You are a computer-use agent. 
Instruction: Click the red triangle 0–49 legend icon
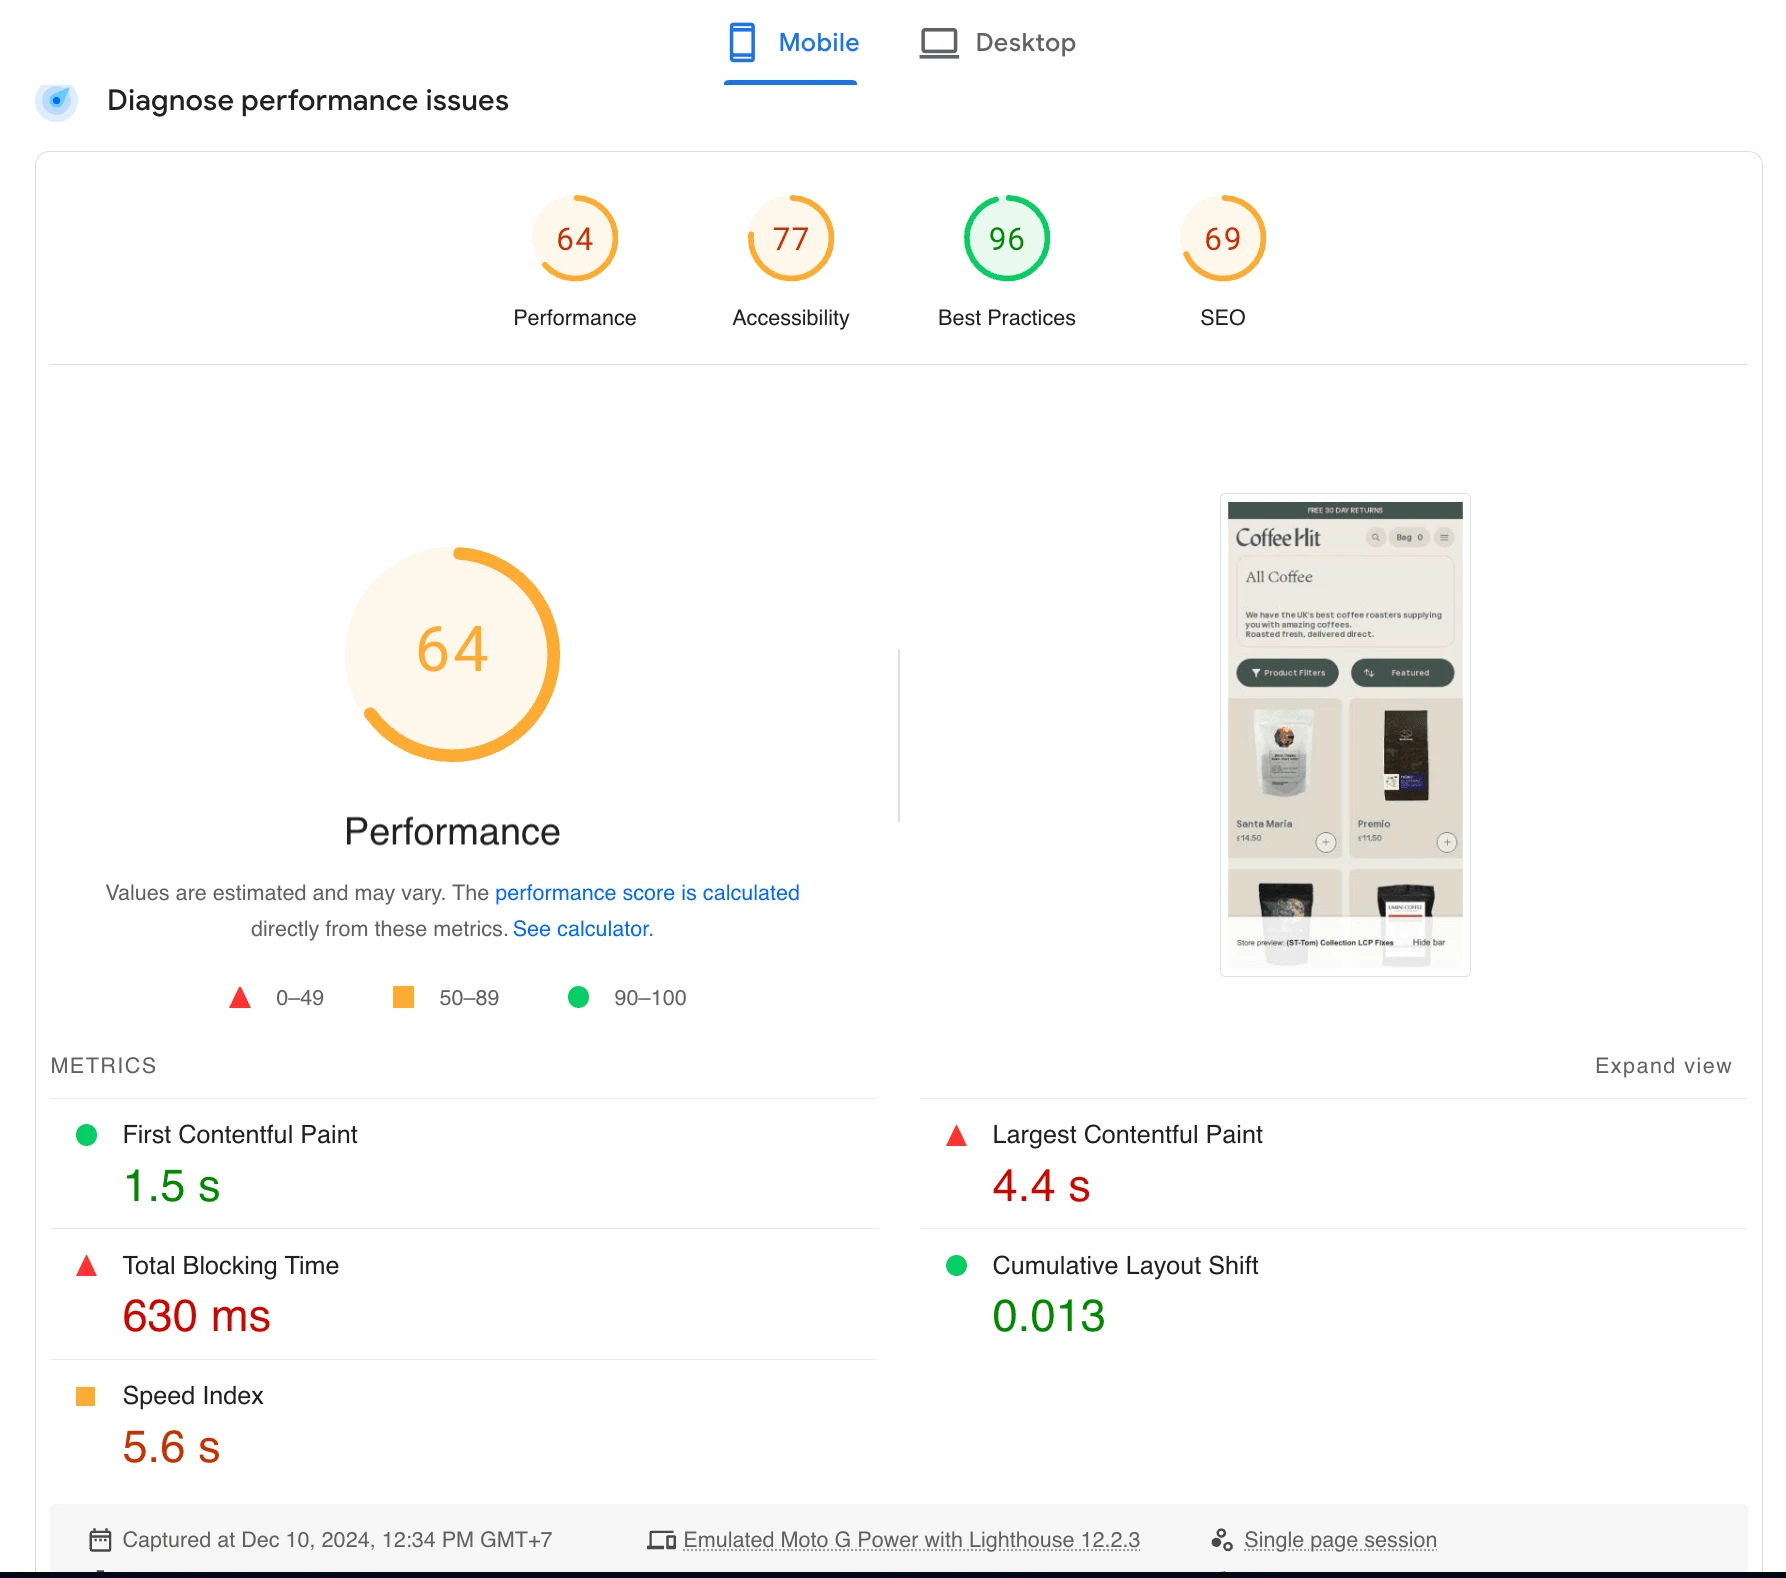(240, 997)
